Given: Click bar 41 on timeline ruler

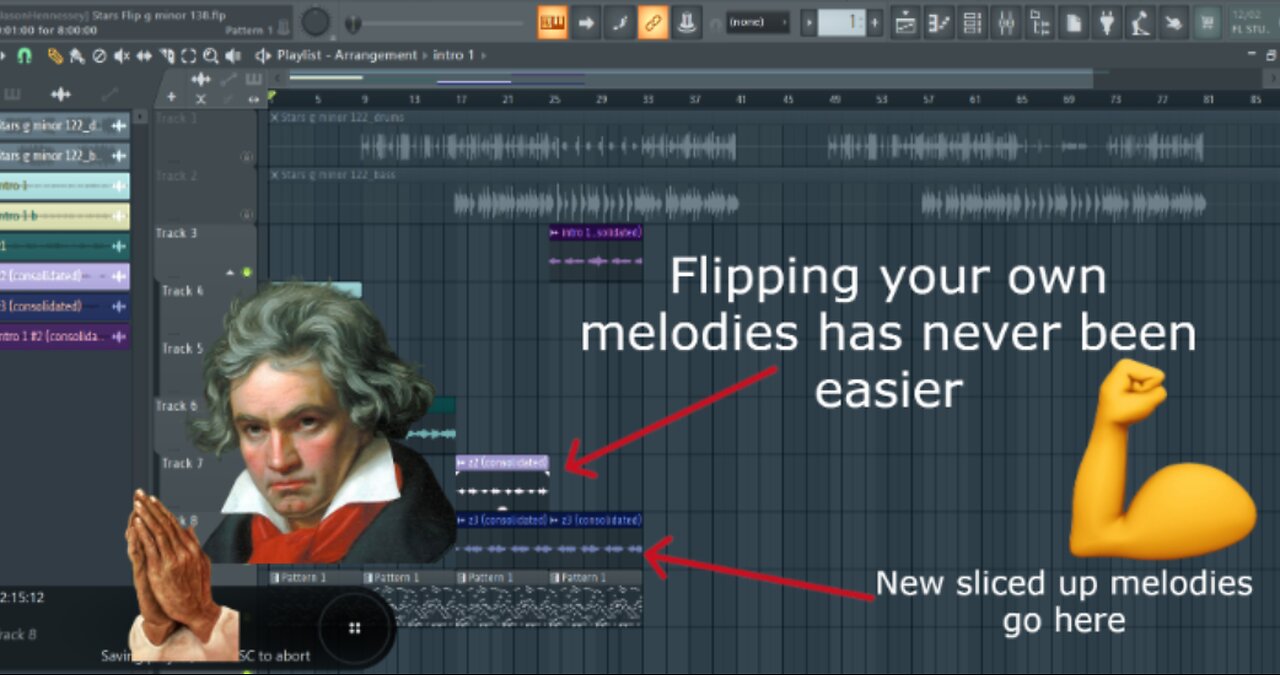Looking at the screenshot, I should [x=741, y=99].
